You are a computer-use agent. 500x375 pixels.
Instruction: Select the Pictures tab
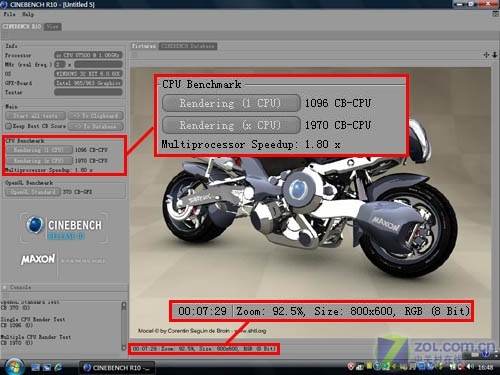click(143, 46)
